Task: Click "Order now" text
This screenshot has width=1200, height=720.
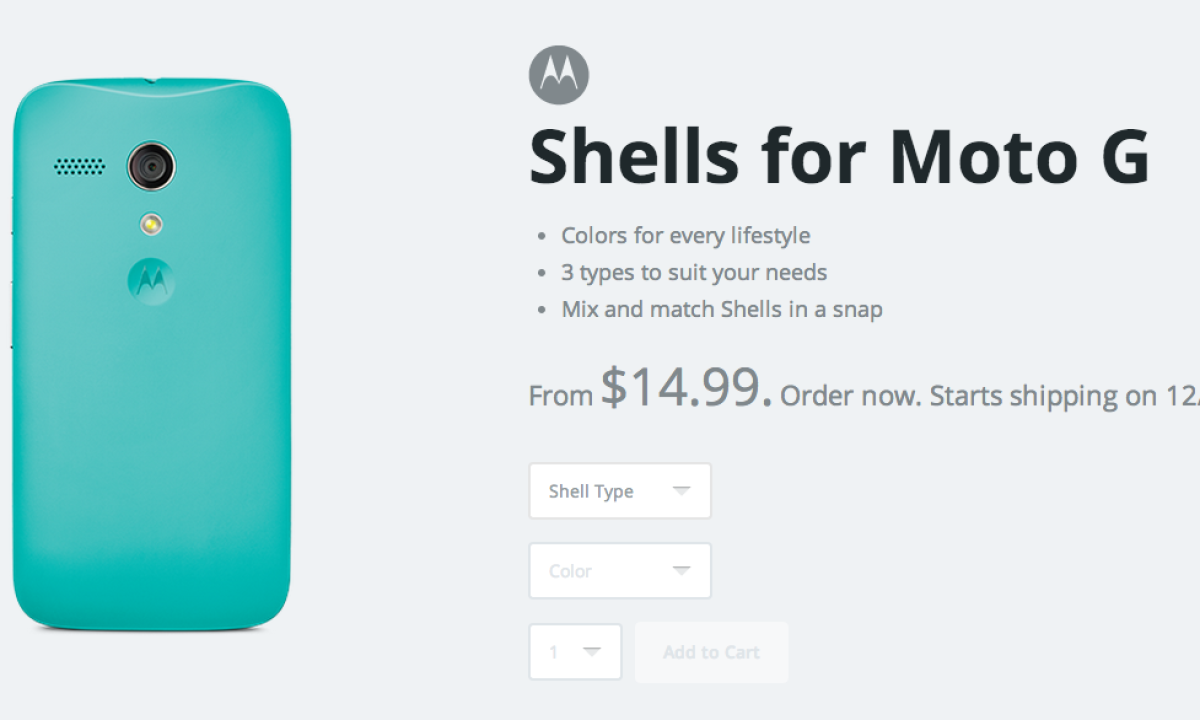Action: click(849, 396)
